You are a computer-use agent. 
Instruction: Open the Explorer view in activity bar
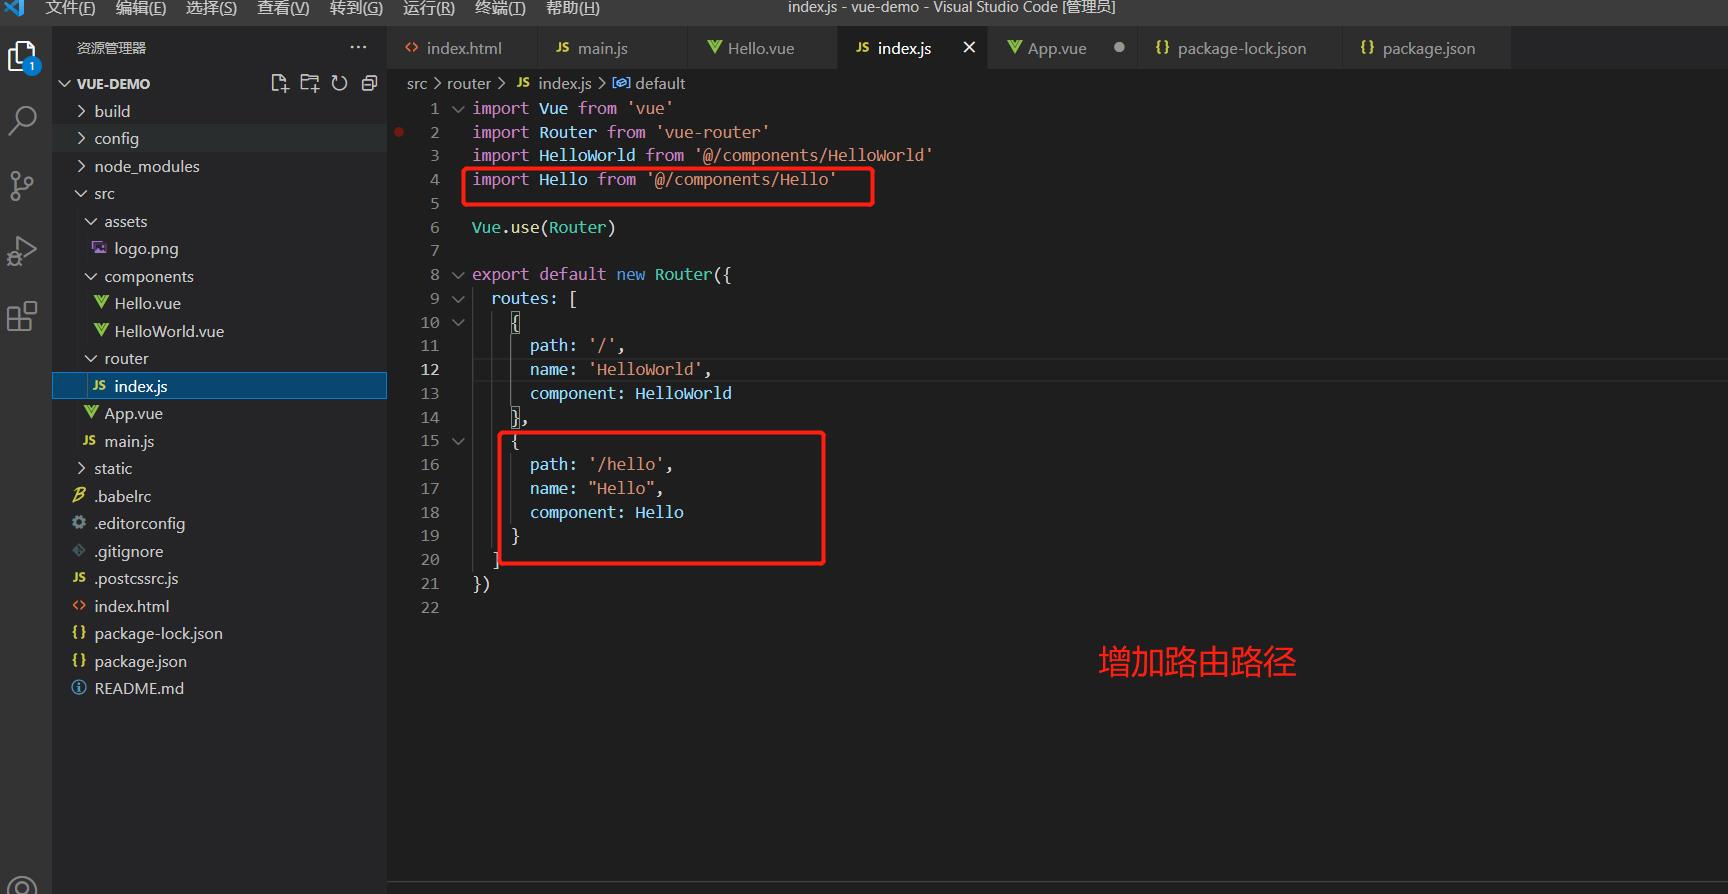tap(22, 58)
